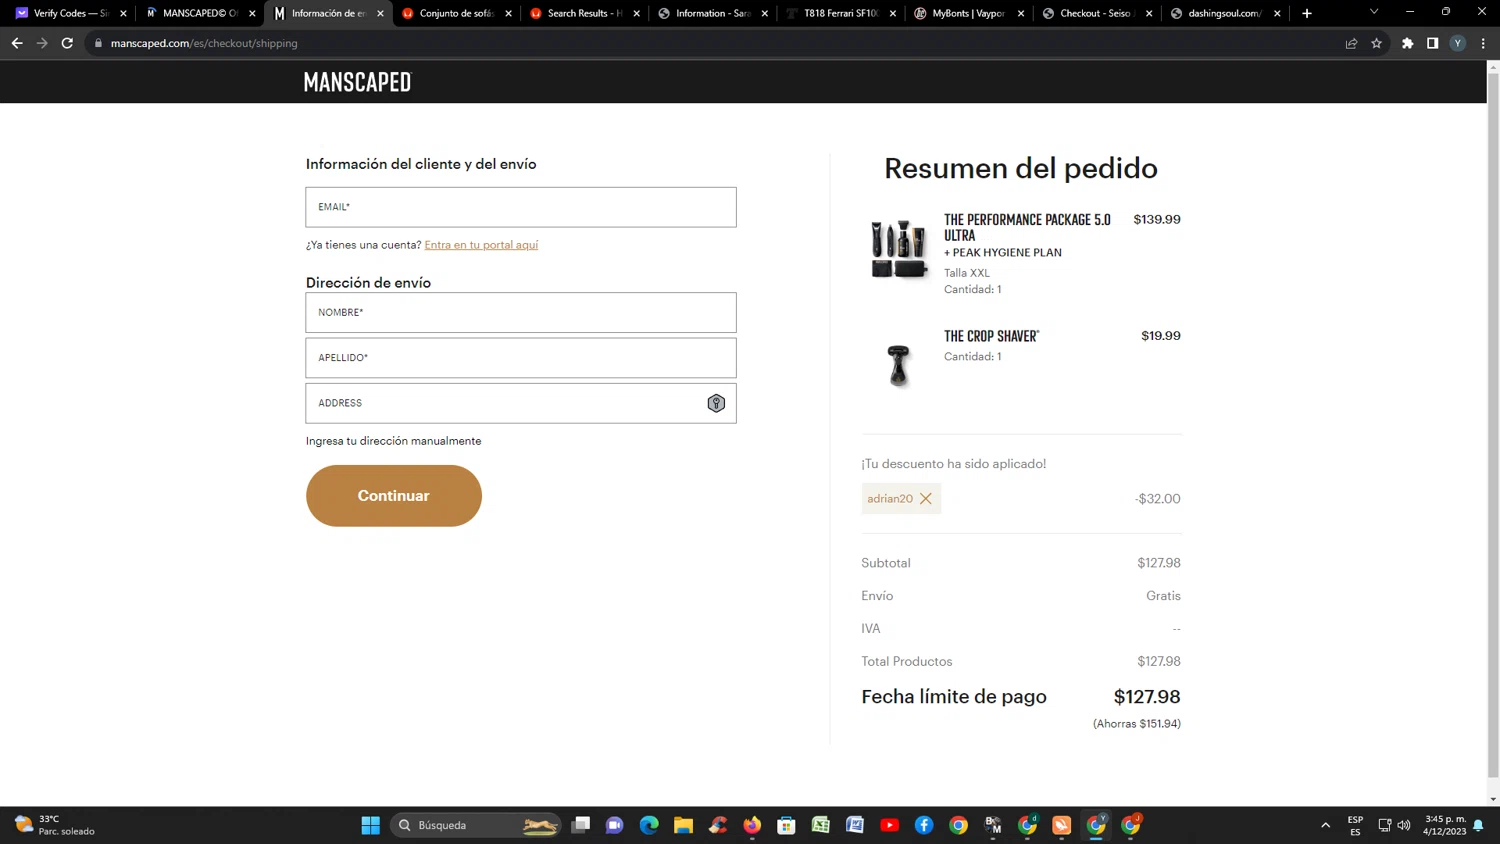Open the Windows Start menu

click(x=370, y=825)
